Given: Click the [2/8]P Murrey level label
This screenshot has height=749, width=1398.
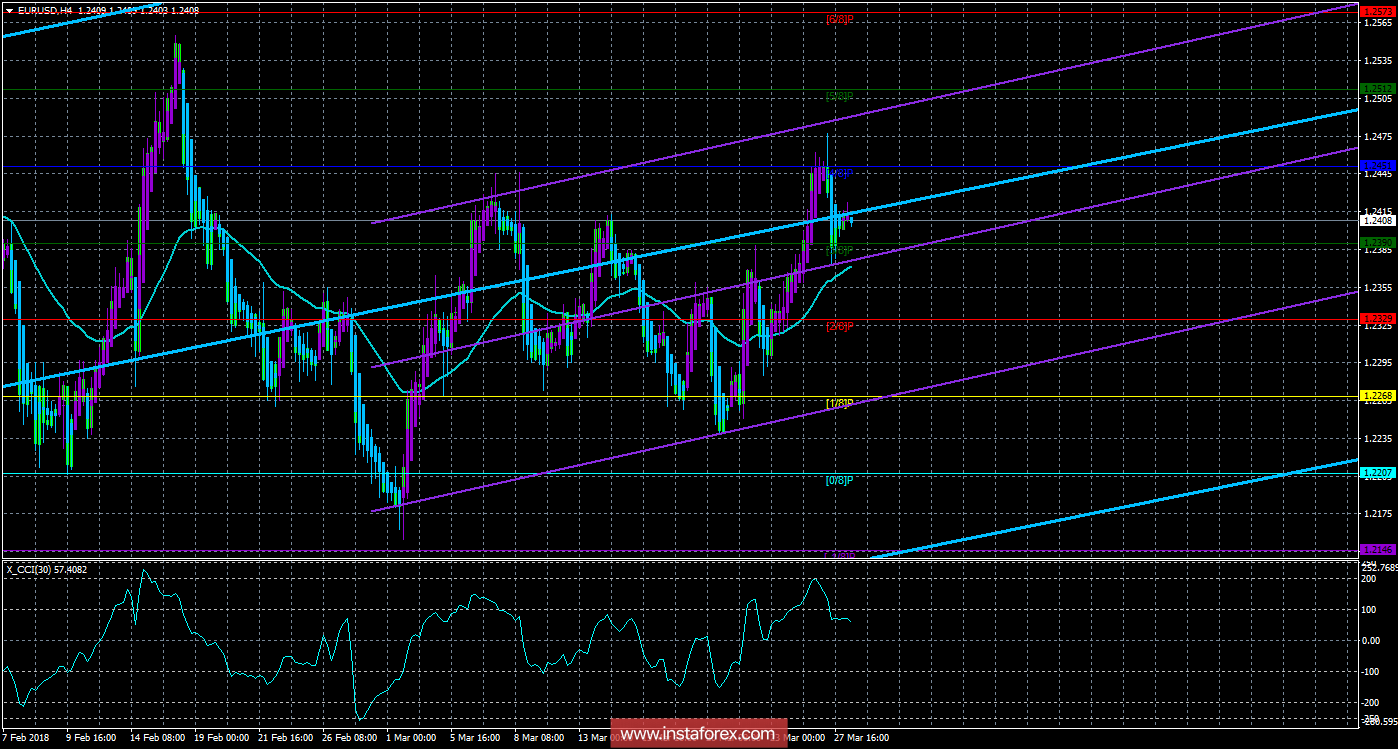Looking at the screenshot, I should click(839, 326).
